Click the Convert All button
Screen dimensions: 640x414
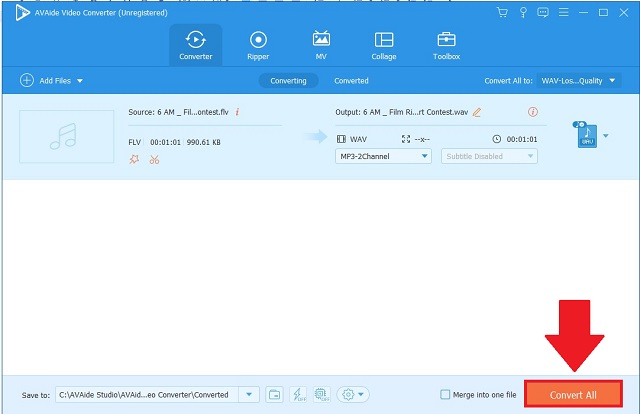tap(573, 394)
